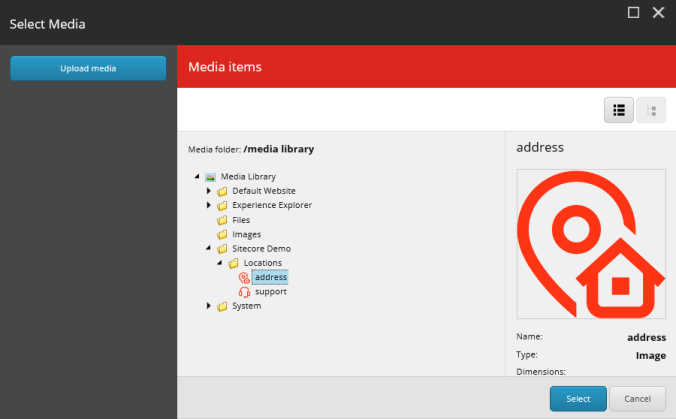Screen dimensions: 676x419
Task: Expand the Experience Explorer folder
Action: 209,205
